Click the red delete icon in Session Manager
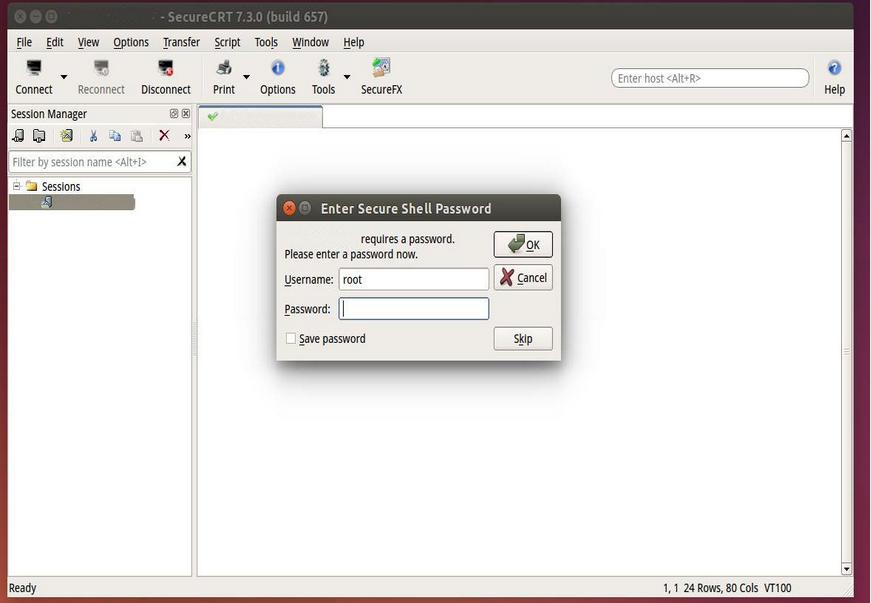 click(x=164, y=136)
